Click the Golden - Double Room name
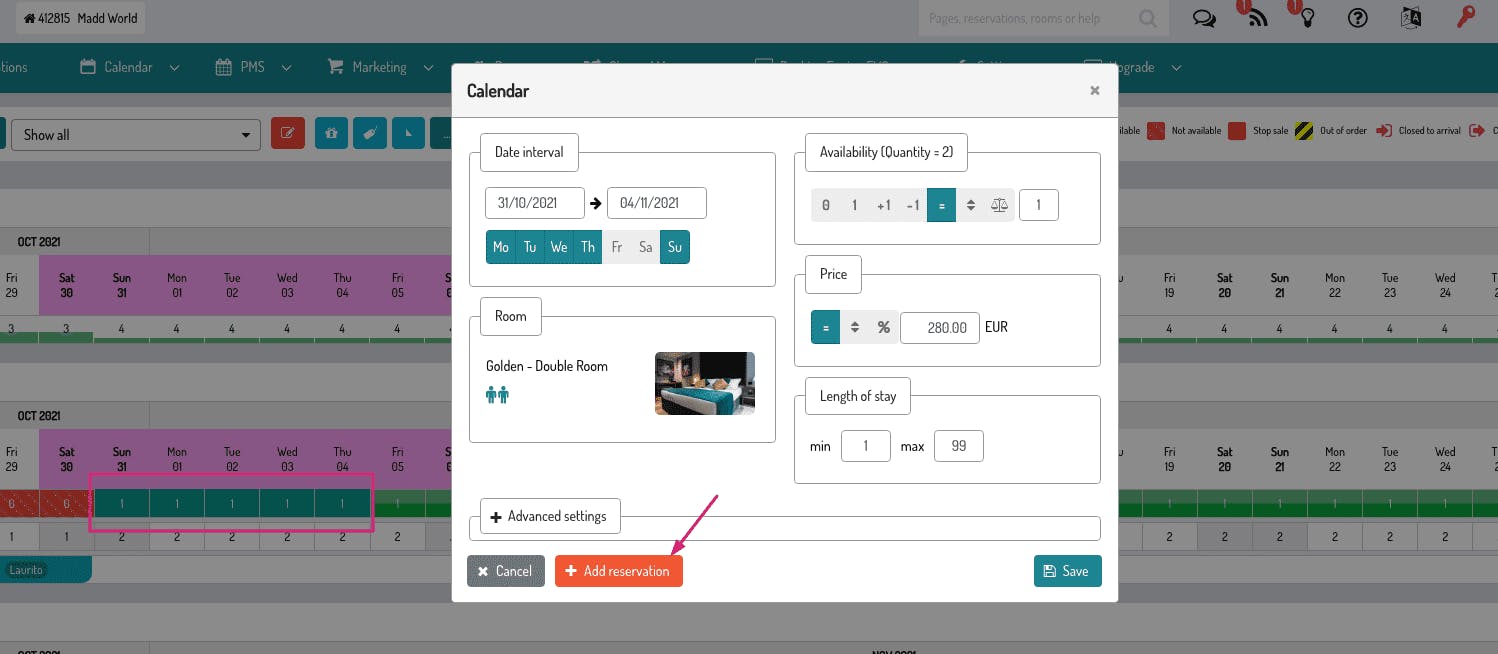Image resolution: width=1498 pixels, height=654 pixels. coord(547,366)
